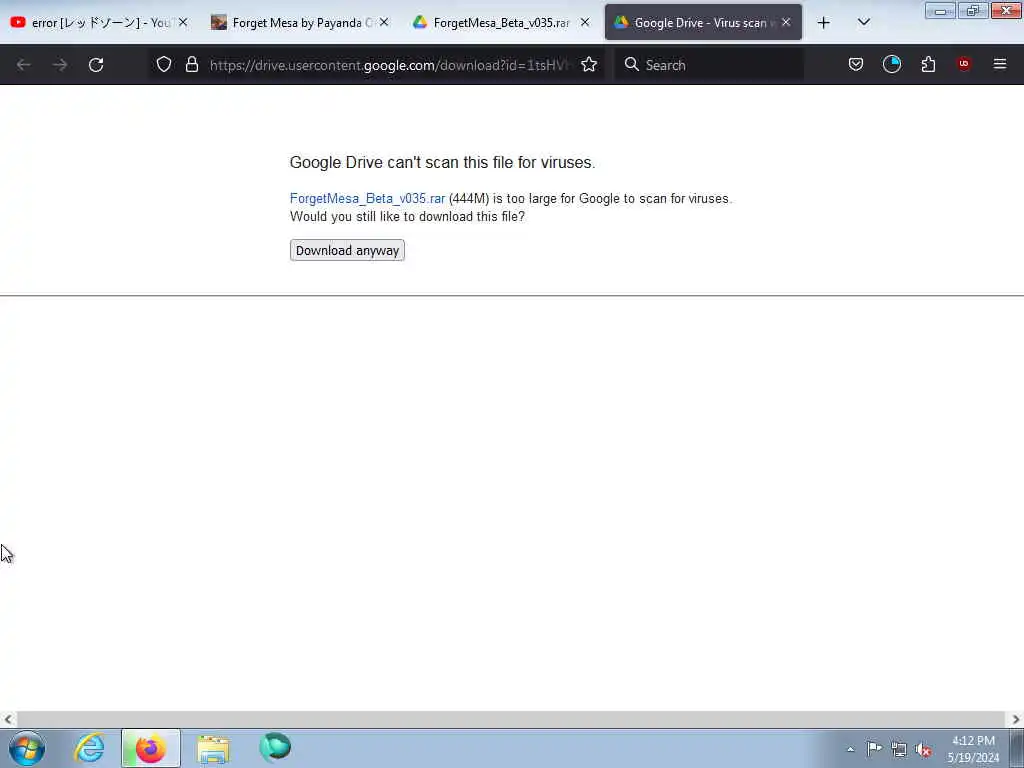Open tracking protection shield info
The height and width of the screenshot is (768, 1024).
click(x=164, y=65)
